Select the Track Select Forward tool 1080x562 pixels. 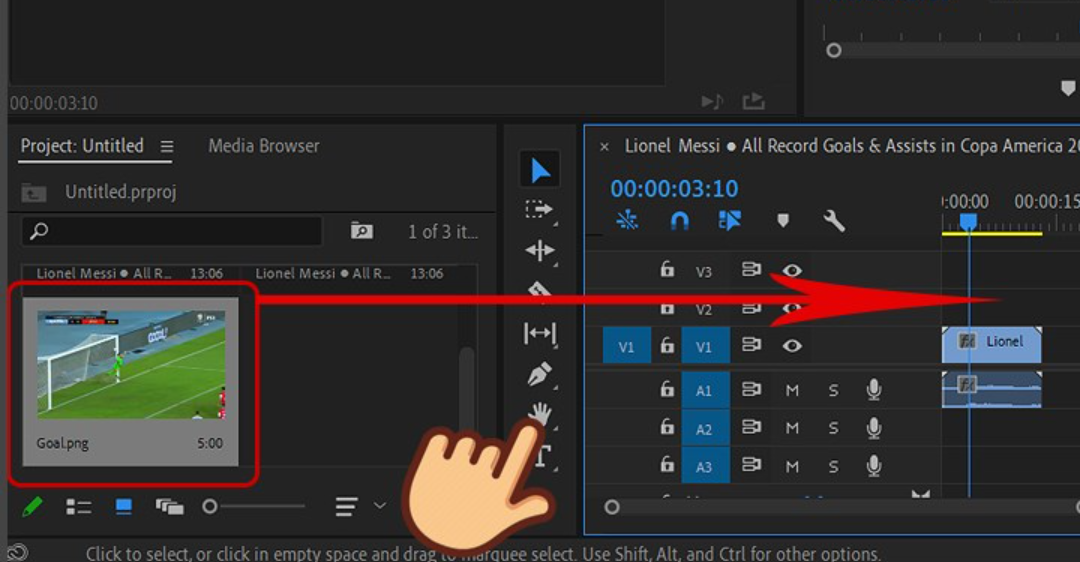pos(539,209)
